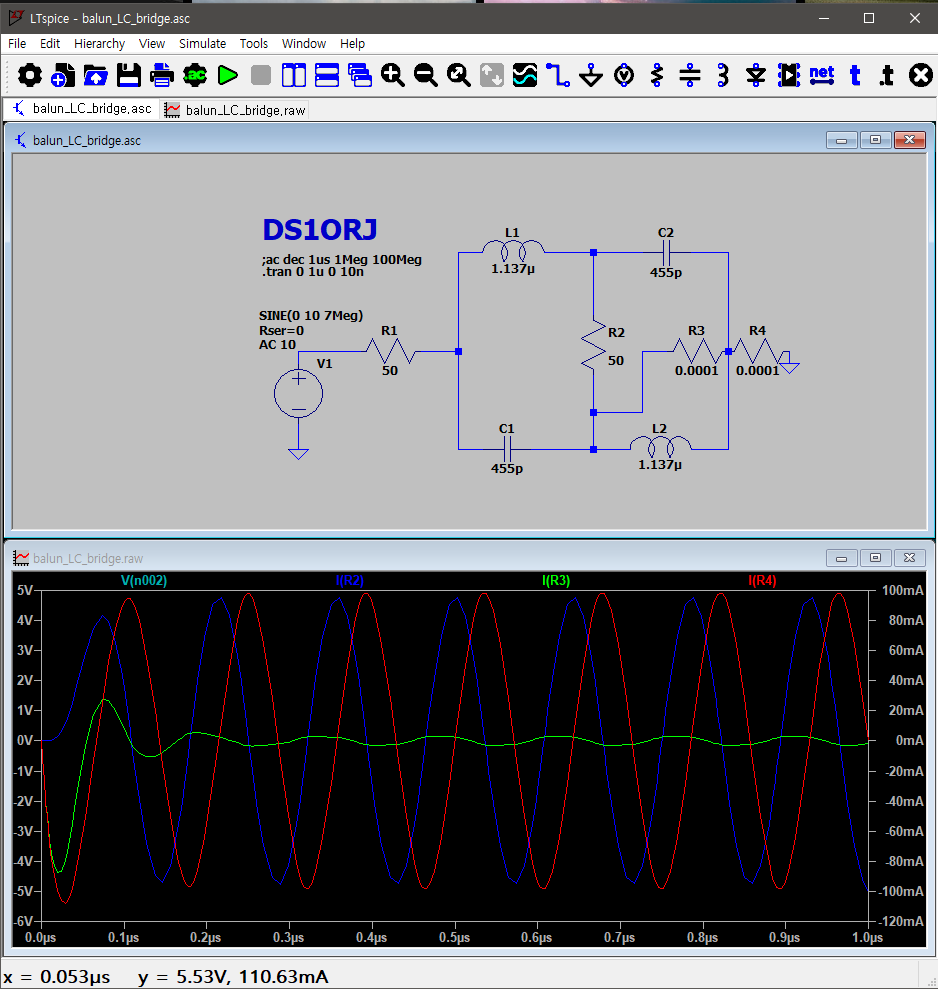Screen dimensions: 938x989
Task: Select the draw Wire tool
Action: (558, 76)
